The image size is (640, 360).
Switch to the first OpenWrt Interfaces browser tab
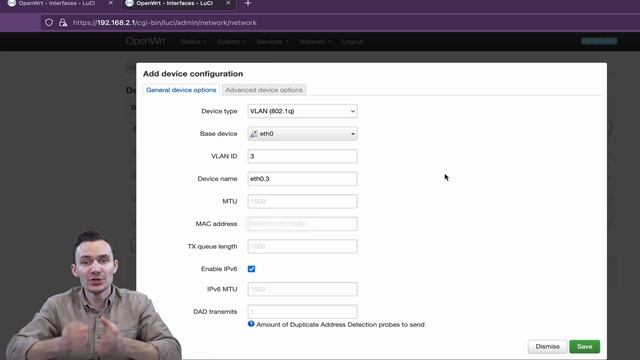(x=57, y=3)
